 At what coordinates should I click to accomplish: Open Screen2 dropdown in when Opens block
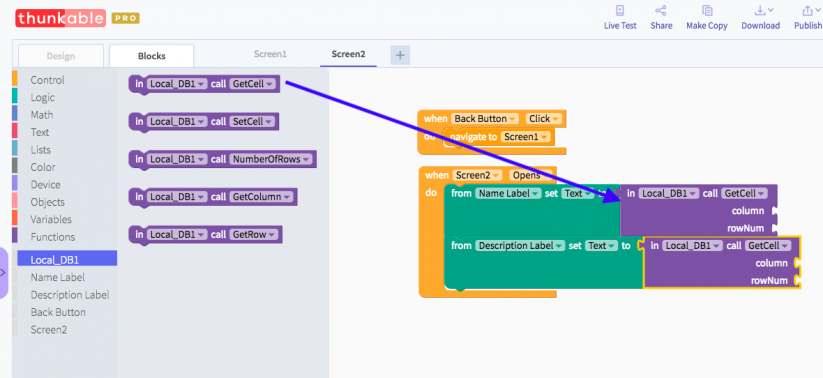point(478,175)
